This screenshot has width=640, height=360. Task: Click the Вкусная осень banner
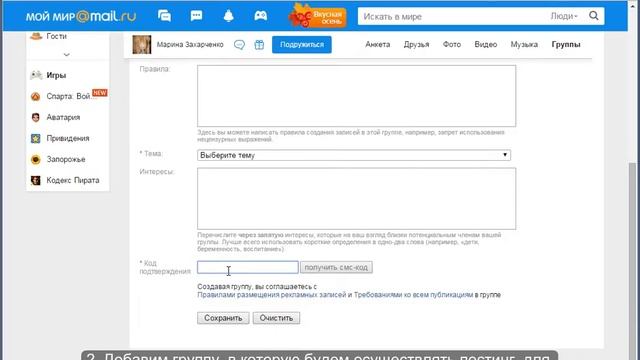tap(318, 16)
